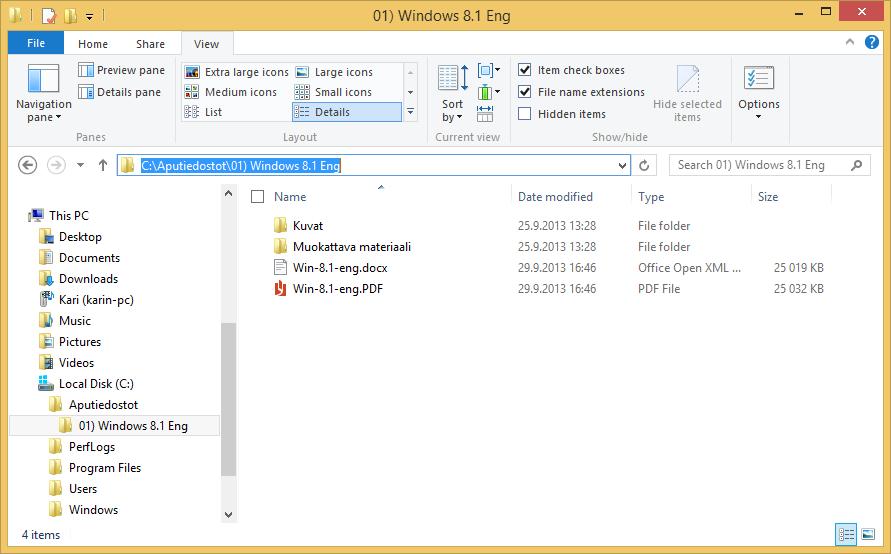Go up one folder level arrow
The image size is (891, 554).
[103, 165]
